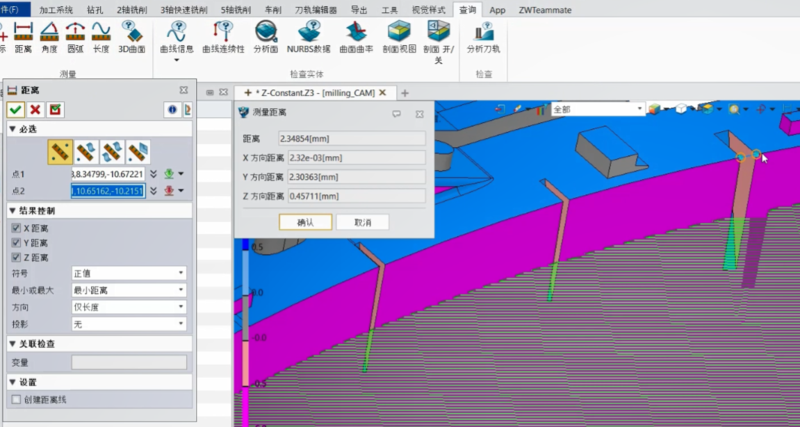
Task: Collapse the 结果控制 section
Action: click(12, 211)
